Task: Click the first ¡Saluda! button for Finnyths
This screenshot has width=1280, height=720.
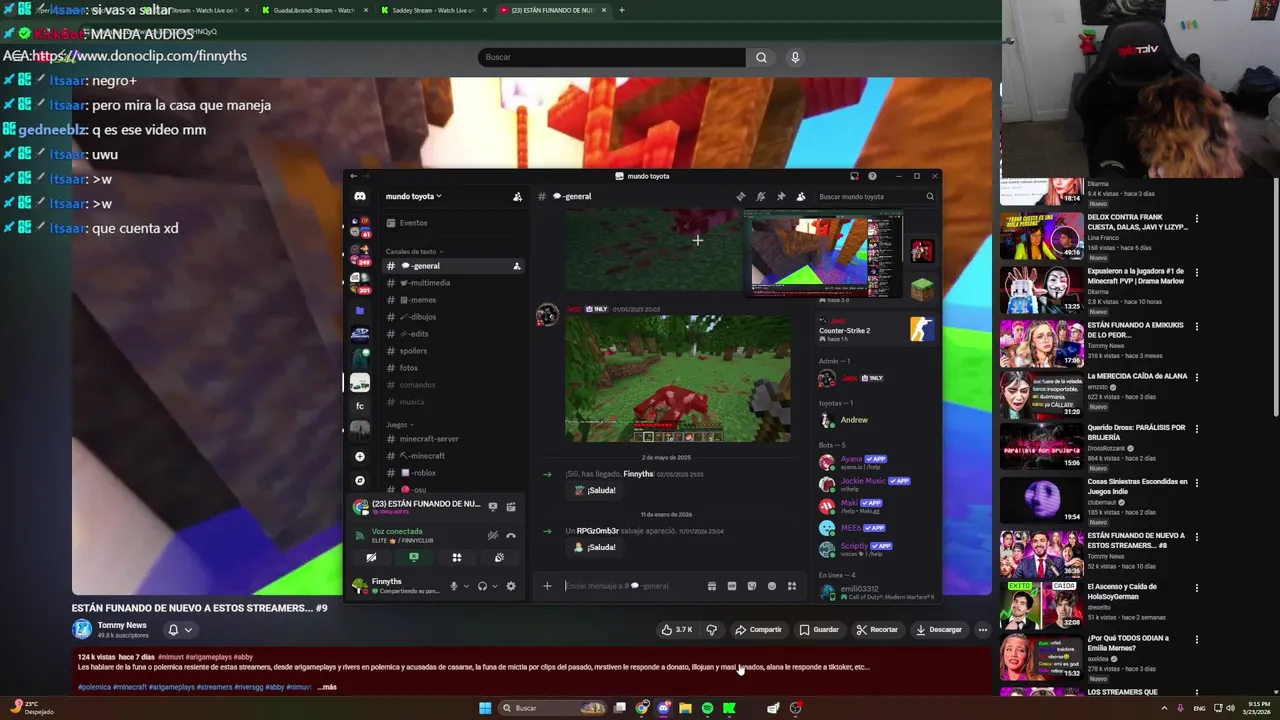Action: [x=596, y=491]
